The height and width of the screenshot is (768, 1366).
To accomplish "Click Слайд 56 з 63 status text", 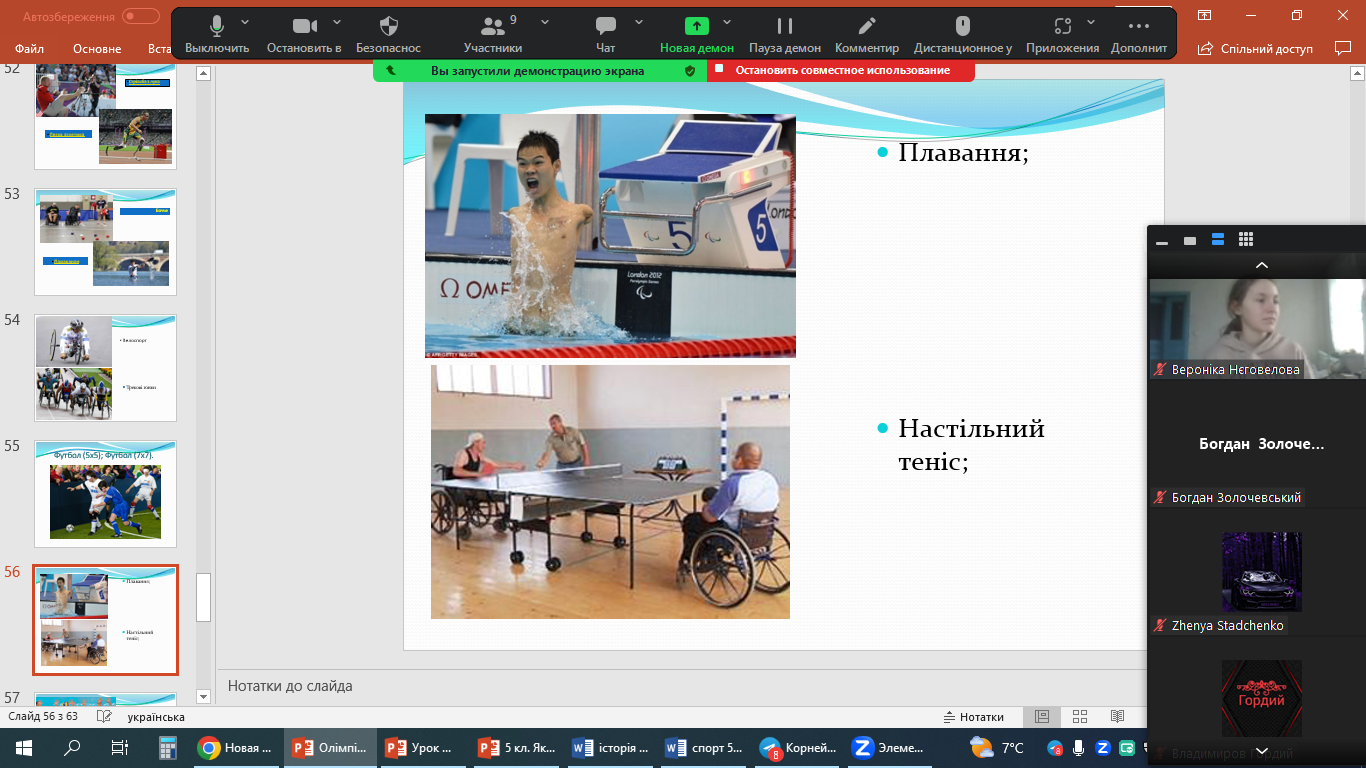I will pyautogui.click(x=43, y=717).
